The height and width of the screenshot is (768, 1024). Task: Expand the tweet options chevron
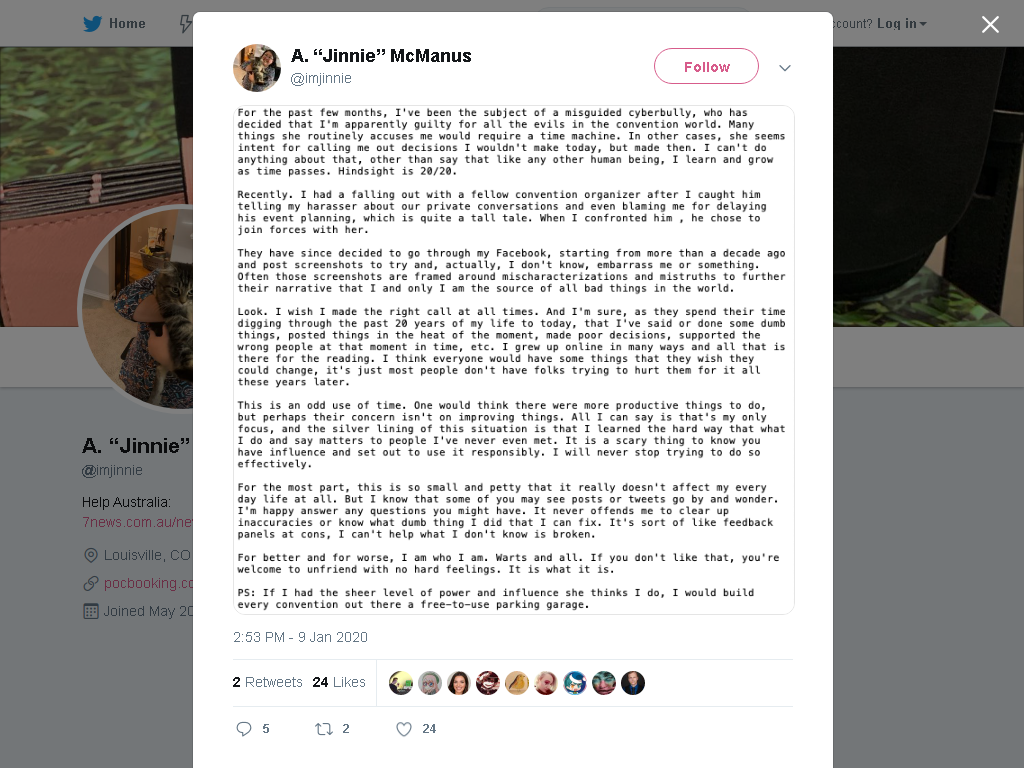(785, 68)
